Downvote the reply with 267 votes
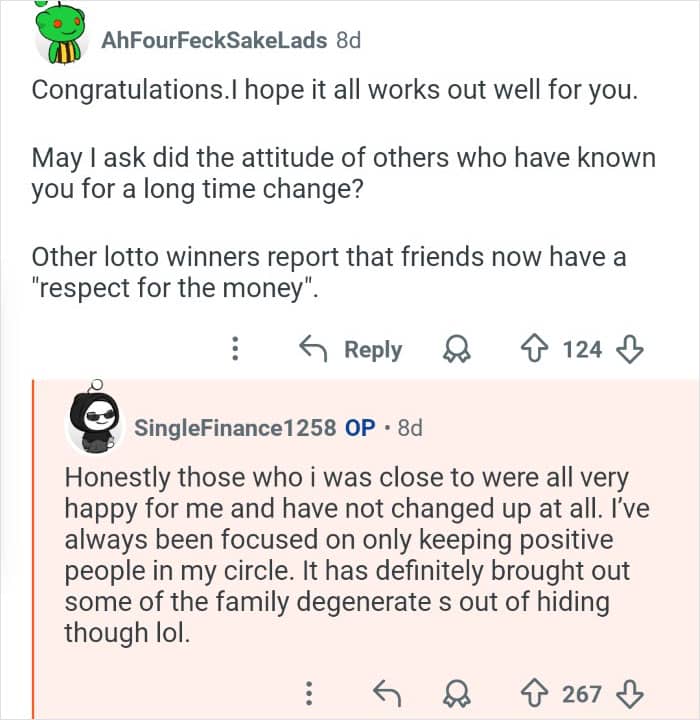This screenshot has height=720, width=700. (x=630, y=693)
